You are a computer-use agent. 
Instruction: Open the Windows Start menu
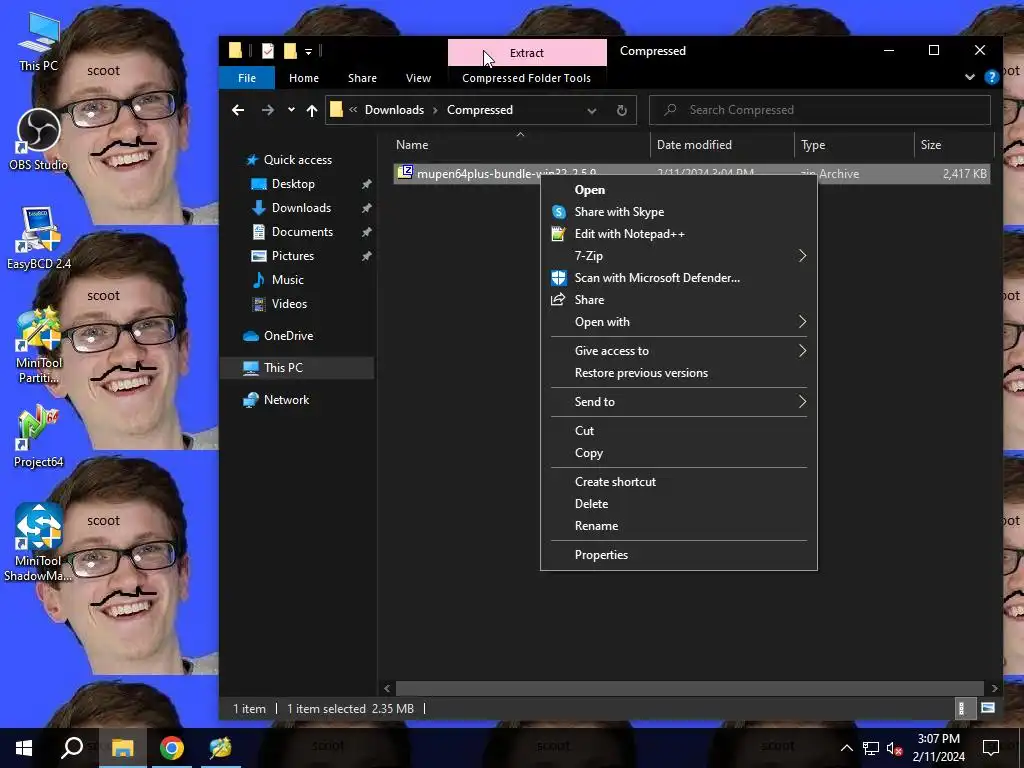coord(24,748)
